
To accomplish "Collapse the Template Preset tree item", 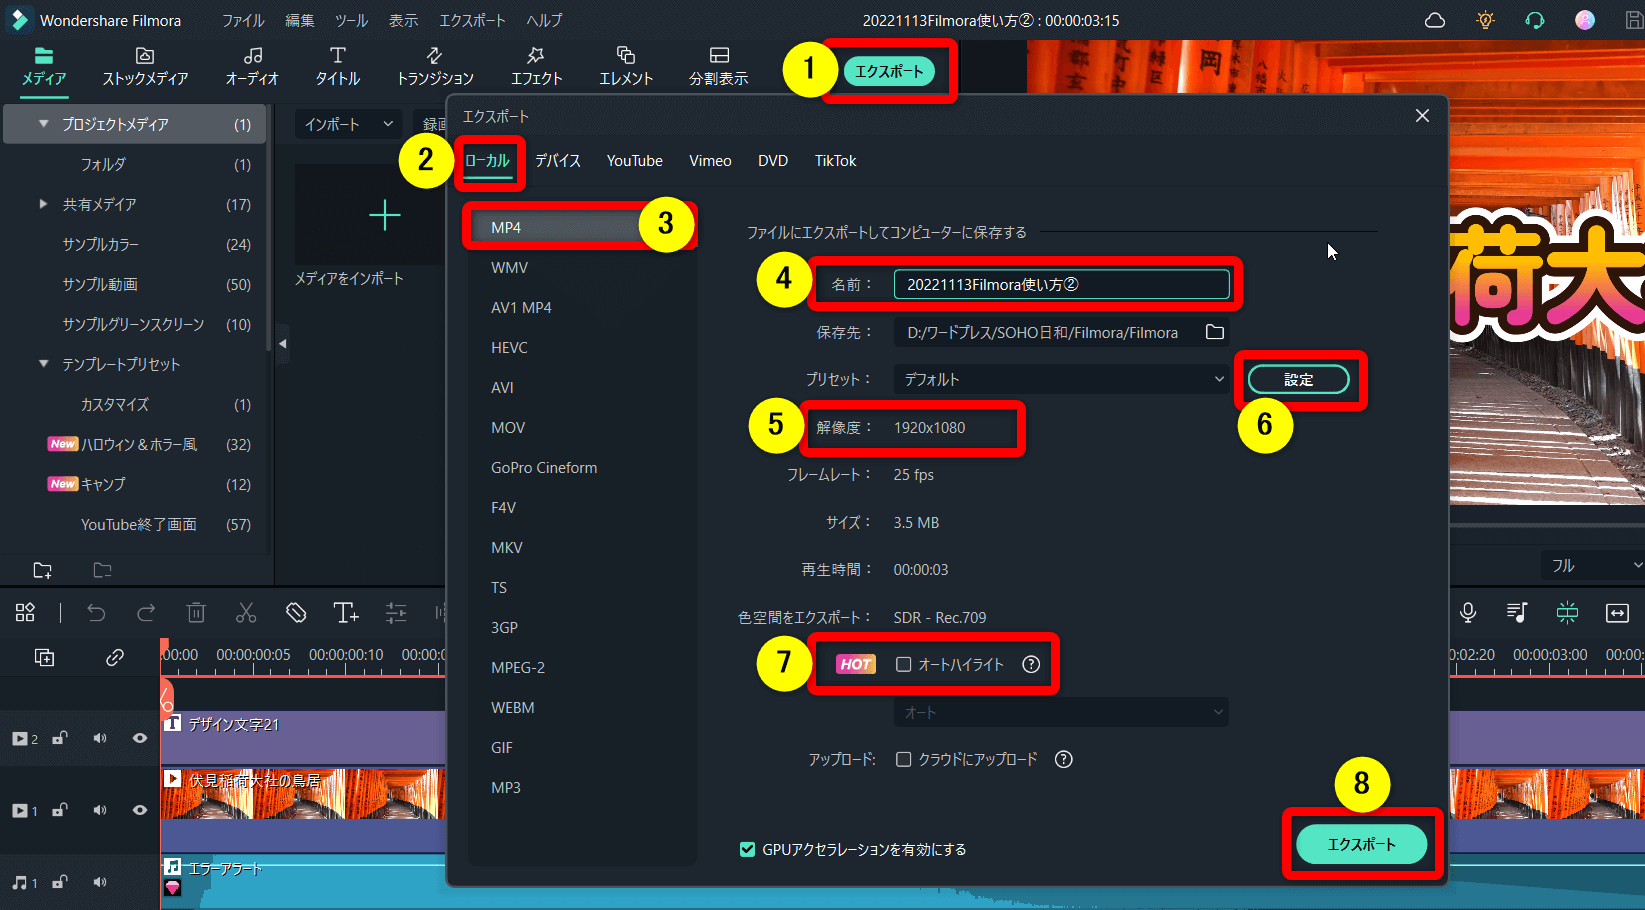I will tap(43, 364).
